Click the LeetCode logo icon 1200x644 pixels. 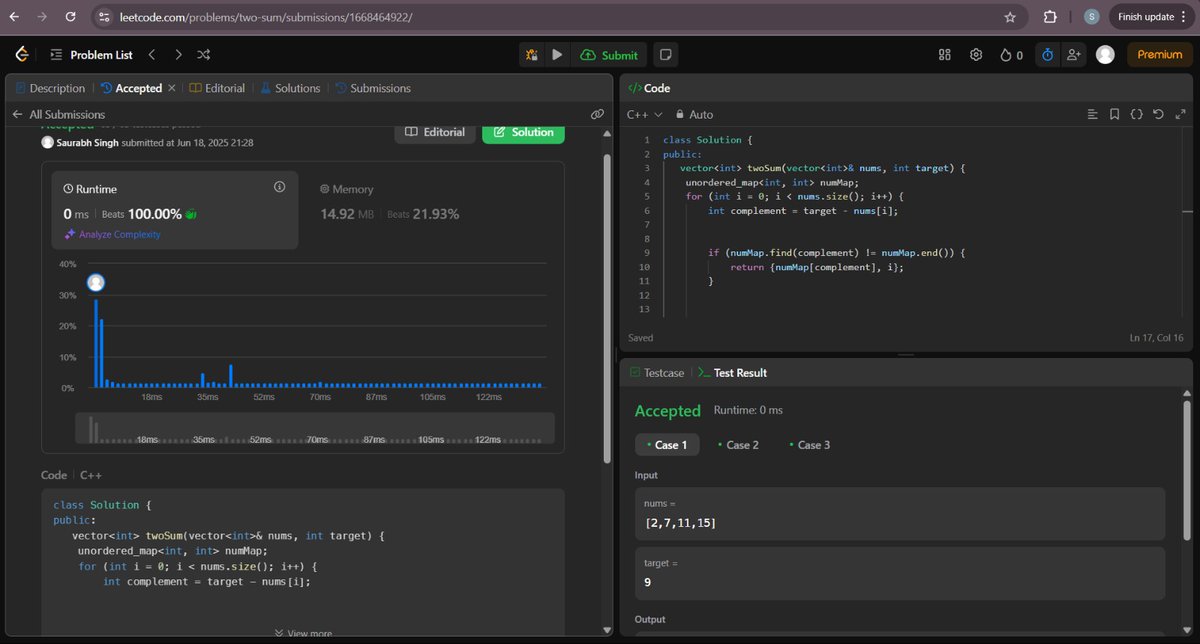tap(21, 55)
